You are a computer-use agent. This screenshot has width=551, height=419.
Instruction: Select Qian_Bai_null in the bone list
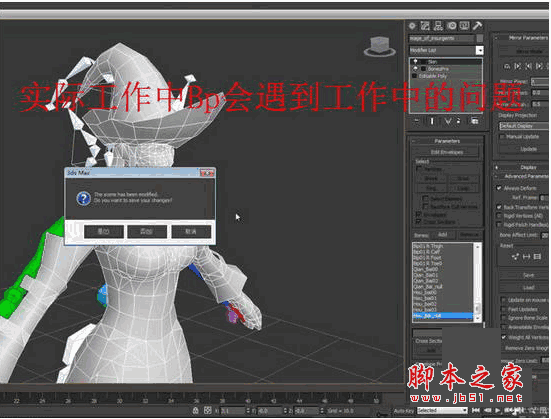pyautogui.click(x=443, y=286)
